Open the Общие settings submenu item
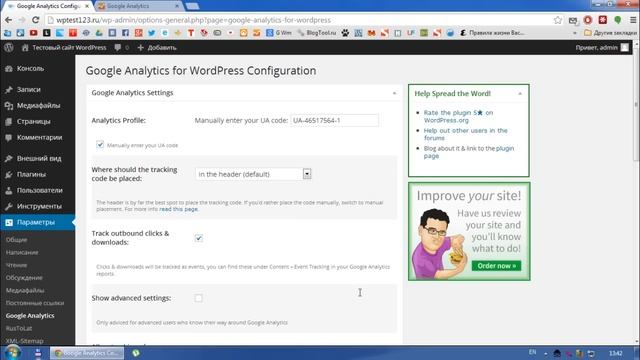Image resolution: width=640 pixels, height=360 pixels. [16, 240]
